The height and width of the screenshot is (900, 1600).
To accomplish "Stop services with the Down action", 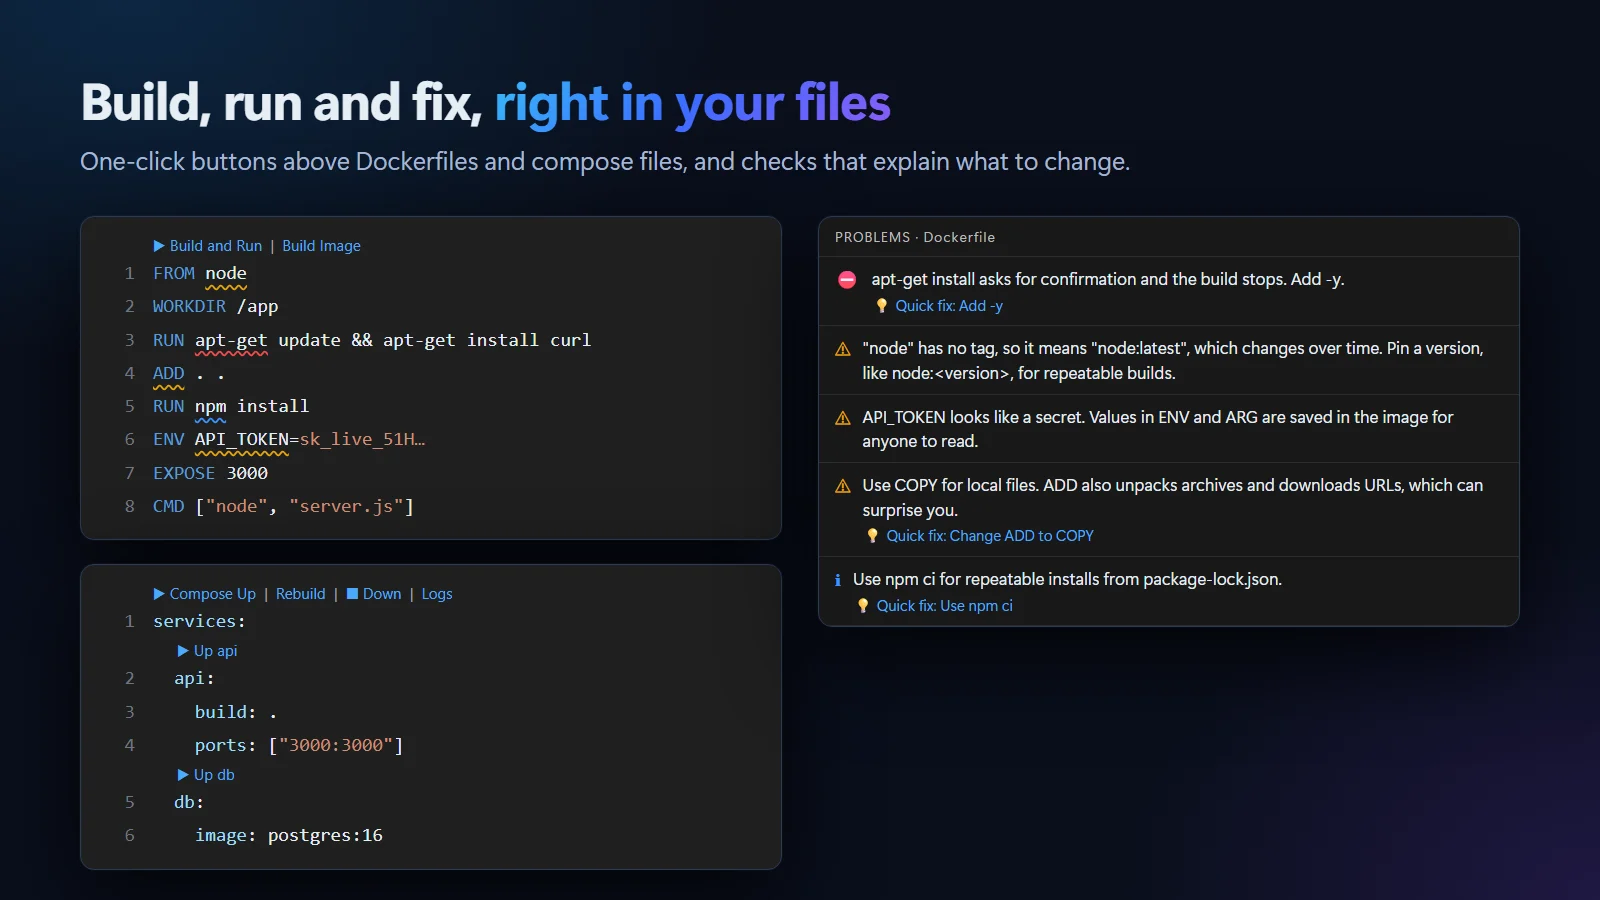I will point(374,594).
